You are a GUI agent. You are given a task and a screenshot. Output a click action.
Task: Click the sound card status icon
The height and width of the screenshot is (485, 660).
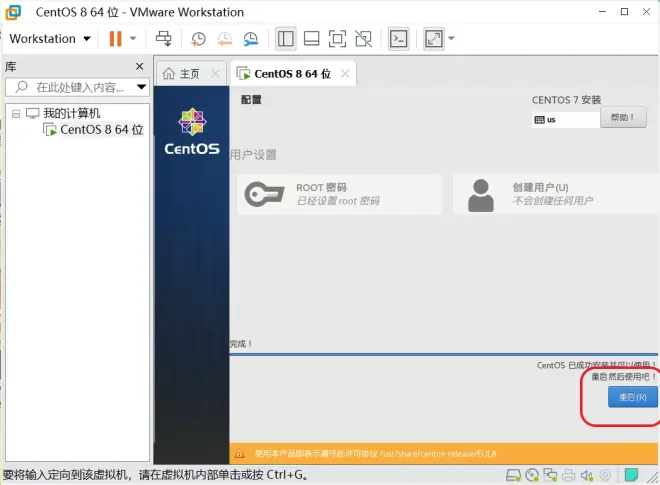[x=587, y=475]
